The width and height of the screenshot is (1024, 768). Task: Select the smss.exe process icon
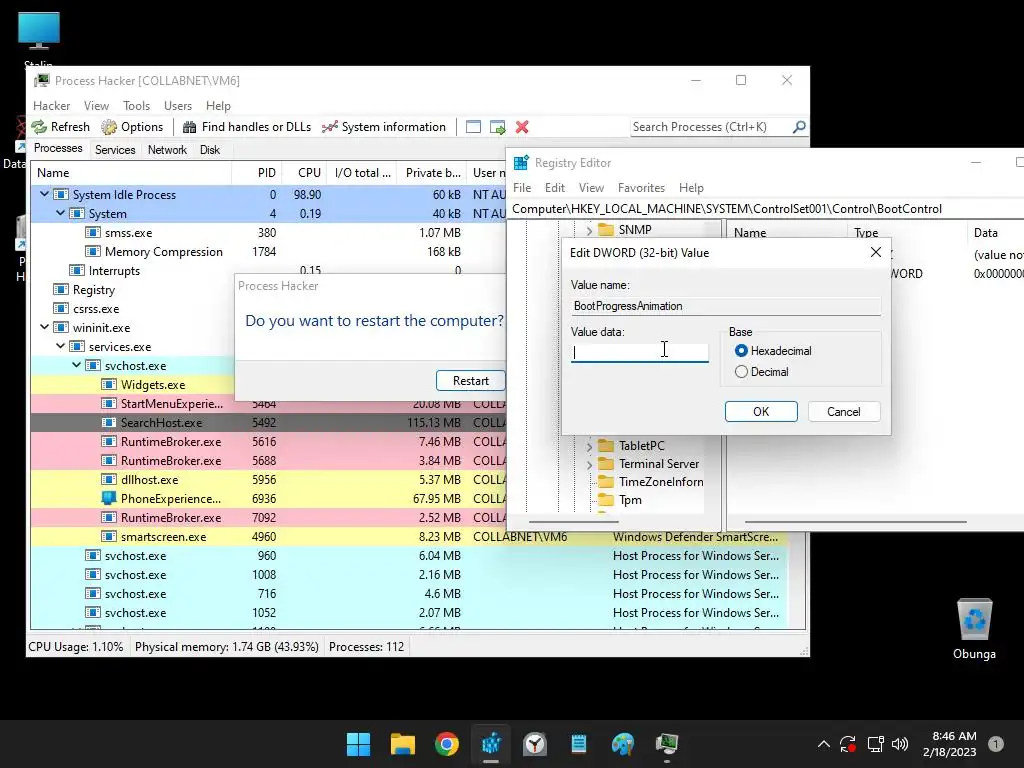(93, 232)
